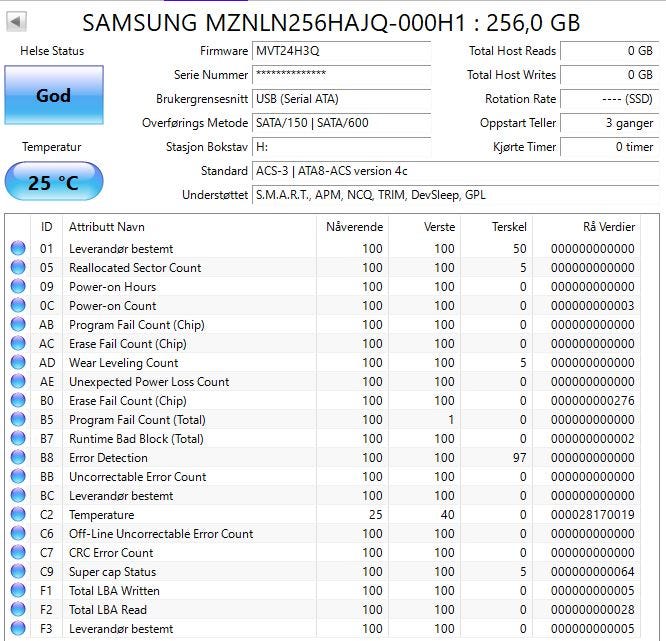Viewport: 666px width, 641px height.
Task: Click the Nåverende column header
Action: [353, 226]
